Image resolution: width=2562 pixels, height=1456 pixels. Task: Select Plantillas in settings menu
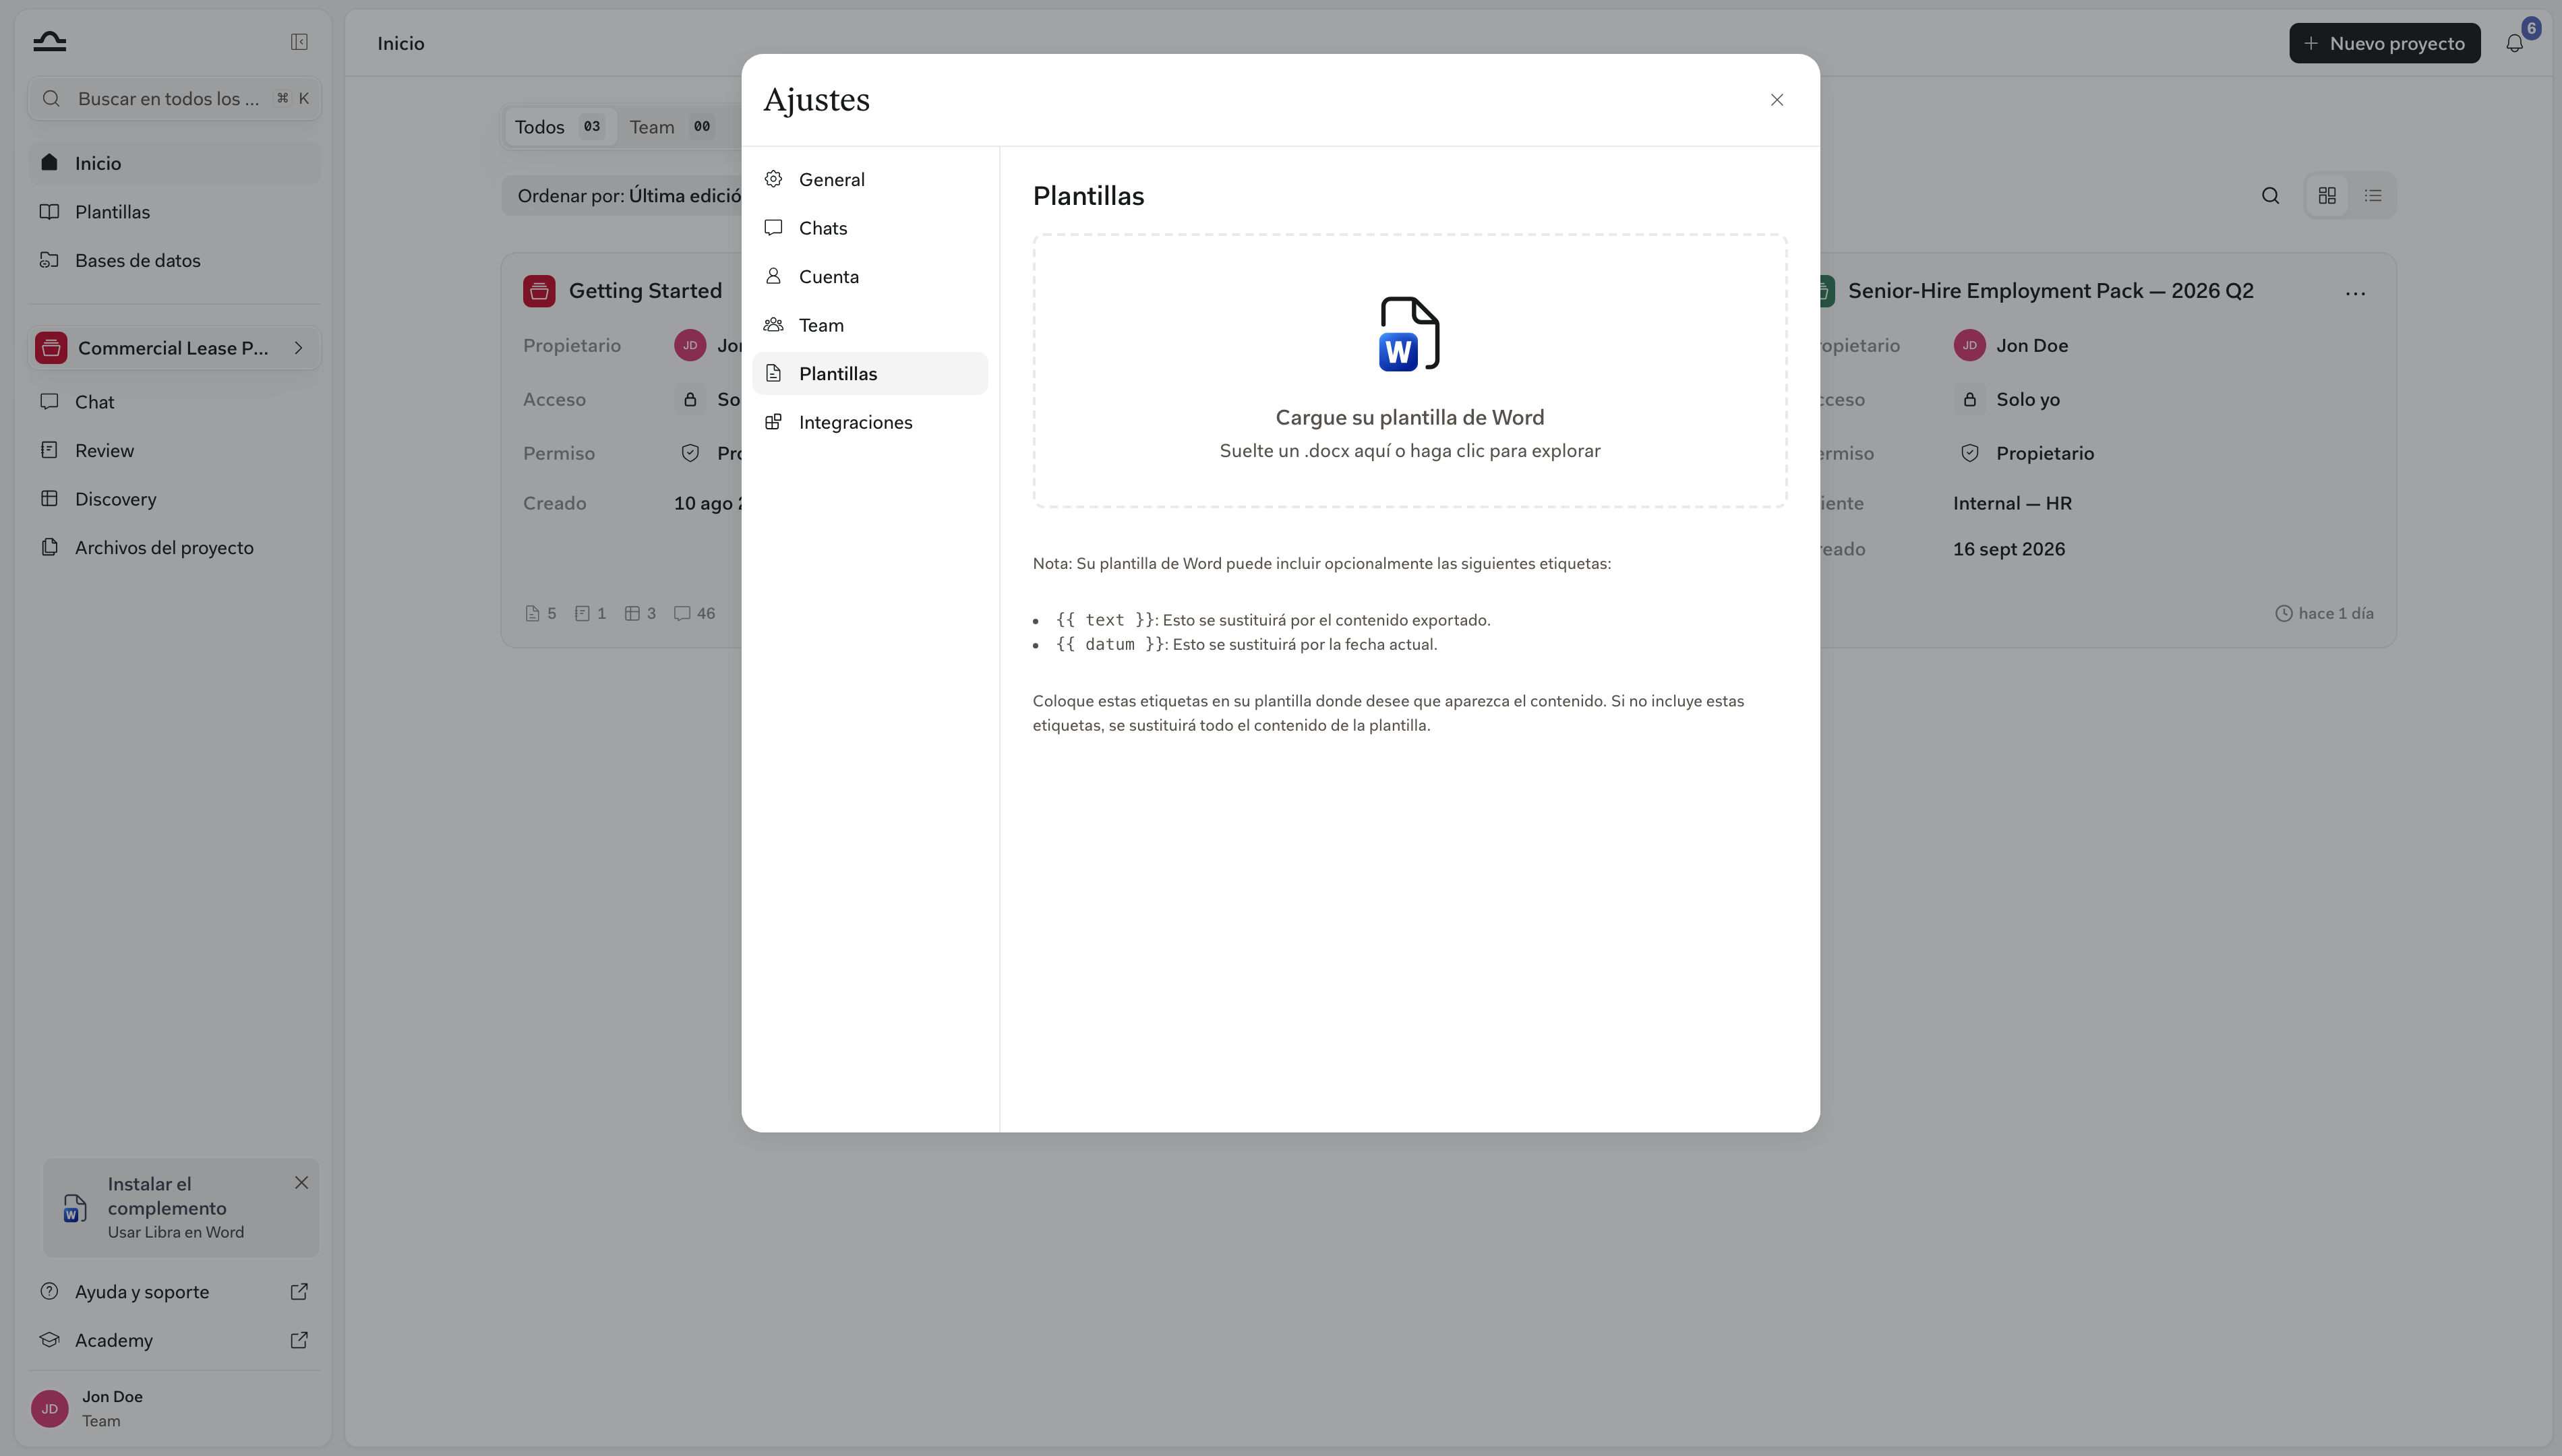(870, 374)
